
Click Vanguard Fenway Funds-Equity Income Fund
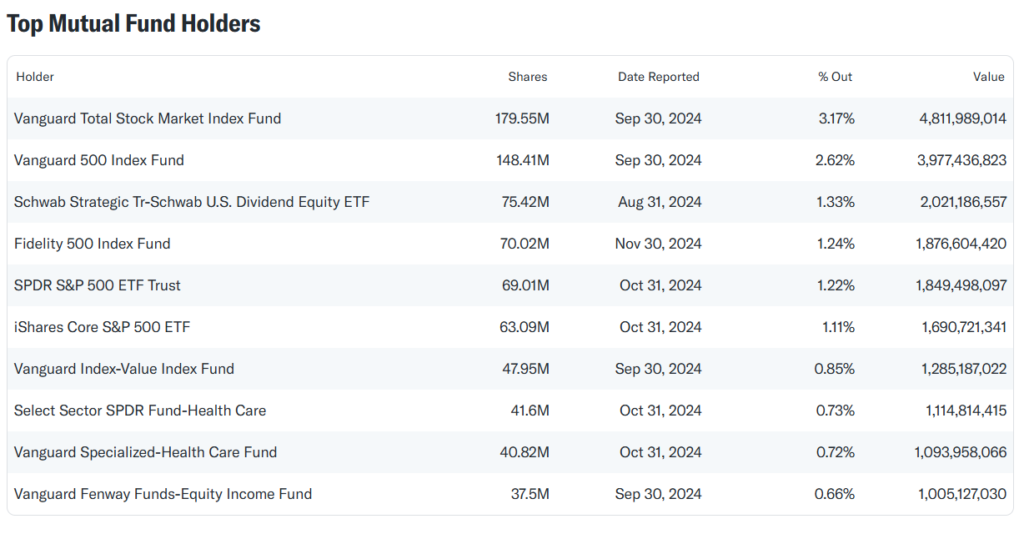pos(163,494)
